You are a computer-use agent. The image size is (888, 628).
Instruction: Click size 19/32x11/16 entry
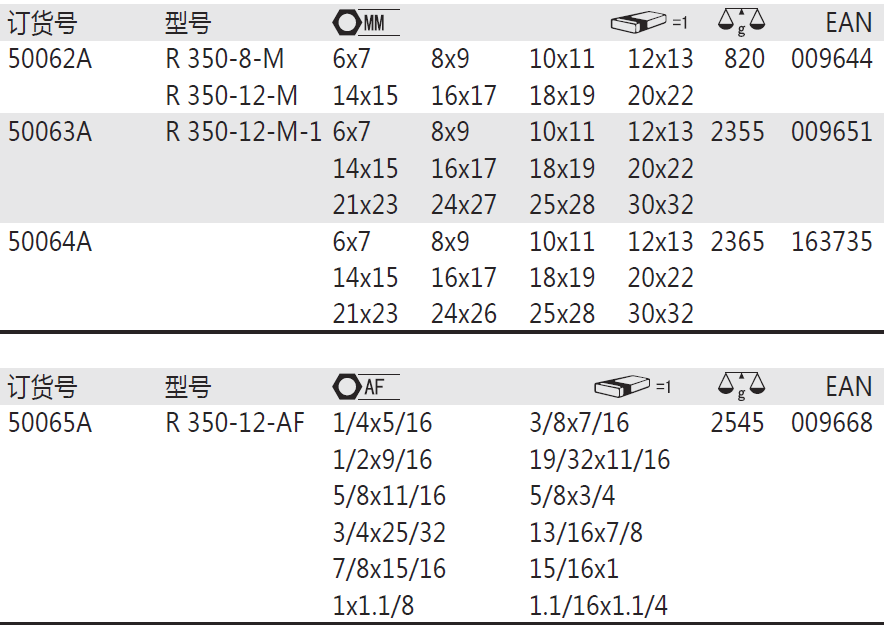600,460
